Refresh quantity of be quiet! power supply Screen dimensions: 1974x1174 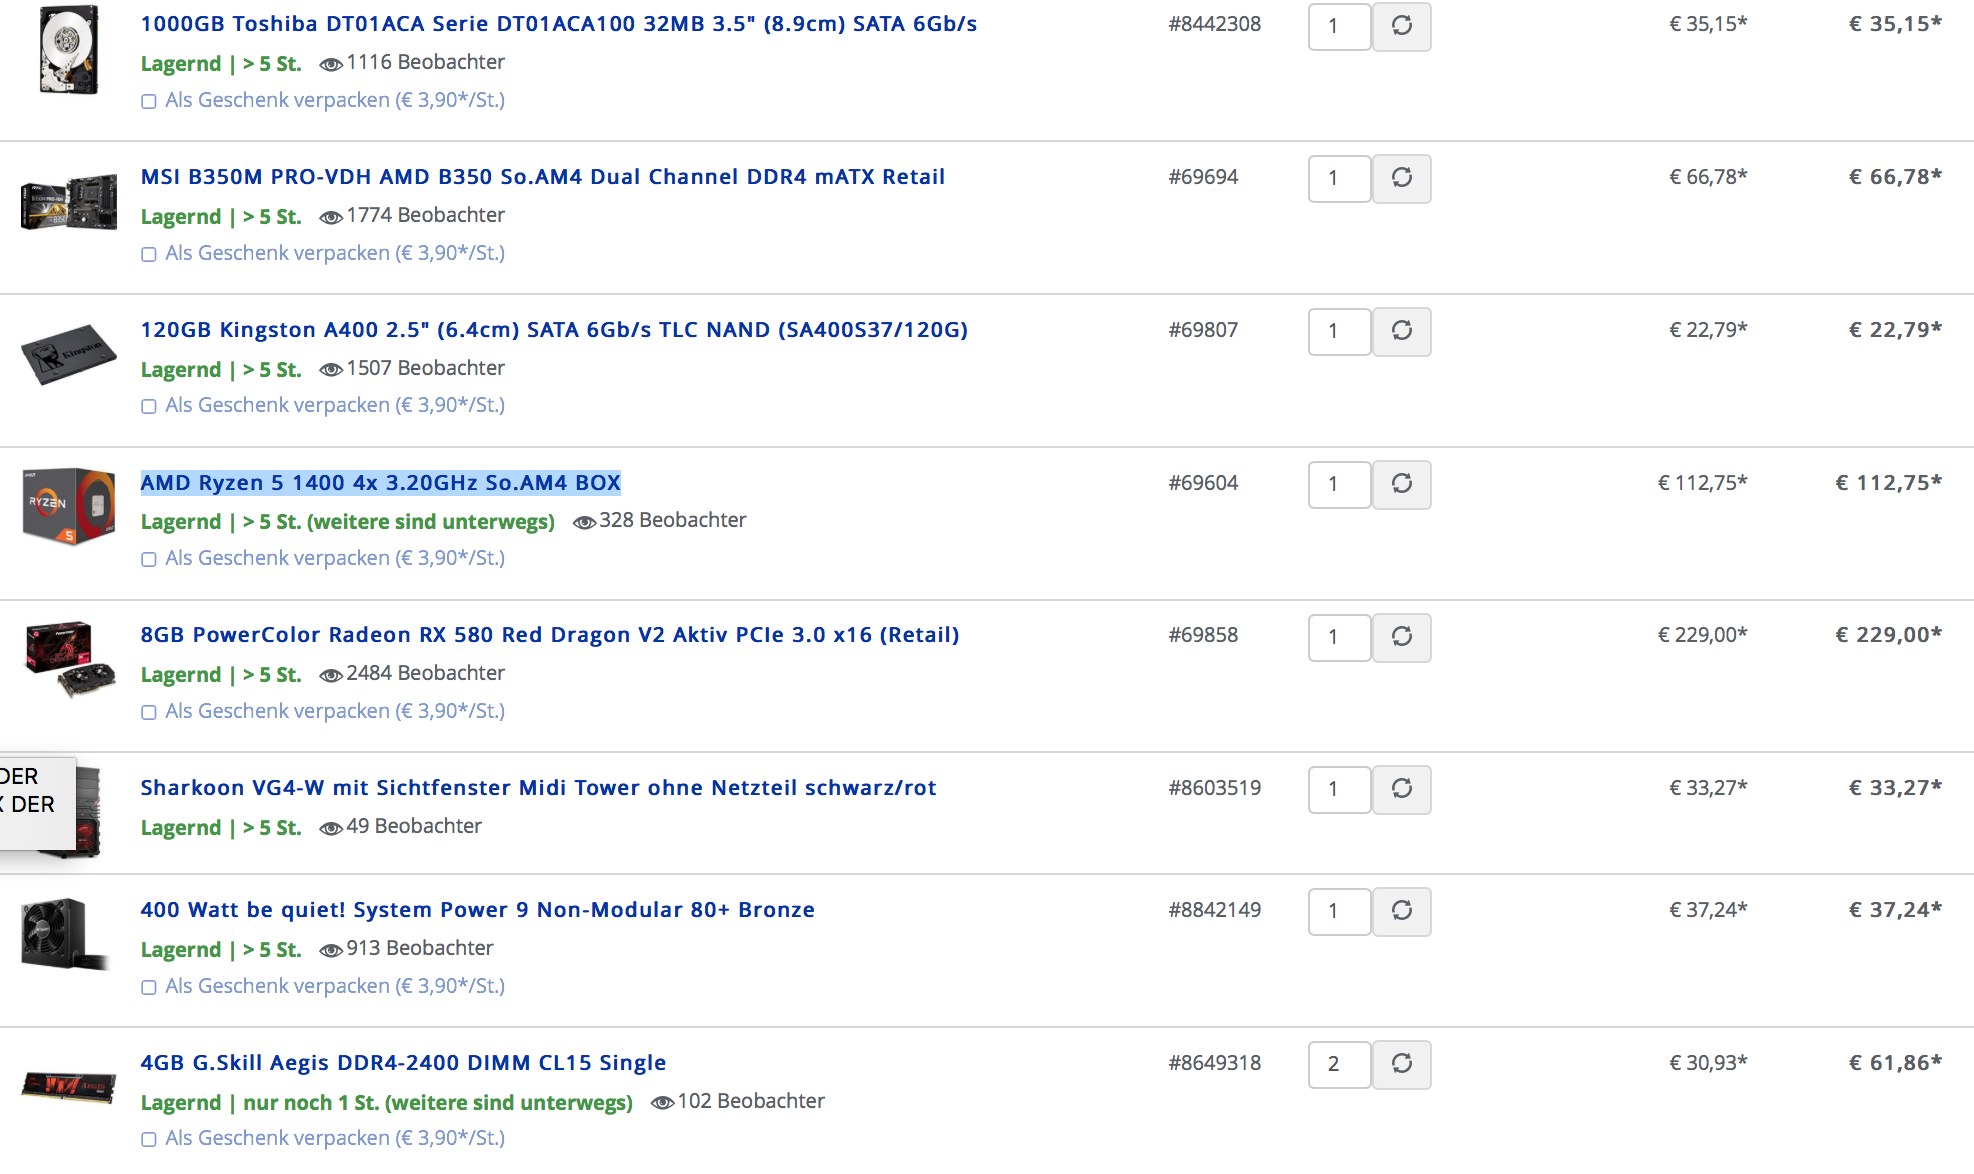click(1401, 911)
